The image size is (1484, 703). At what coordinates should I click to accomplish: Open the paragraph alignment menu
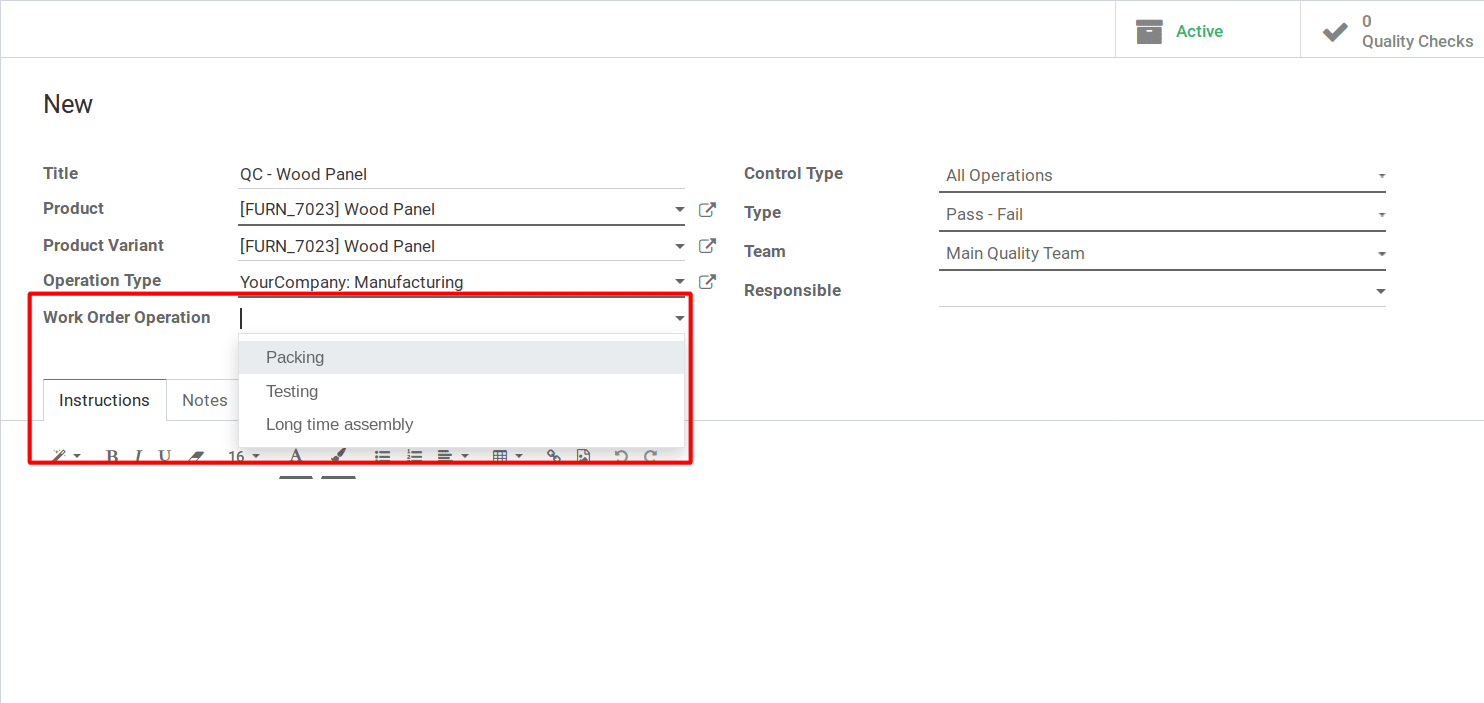(x=452, y=456)
